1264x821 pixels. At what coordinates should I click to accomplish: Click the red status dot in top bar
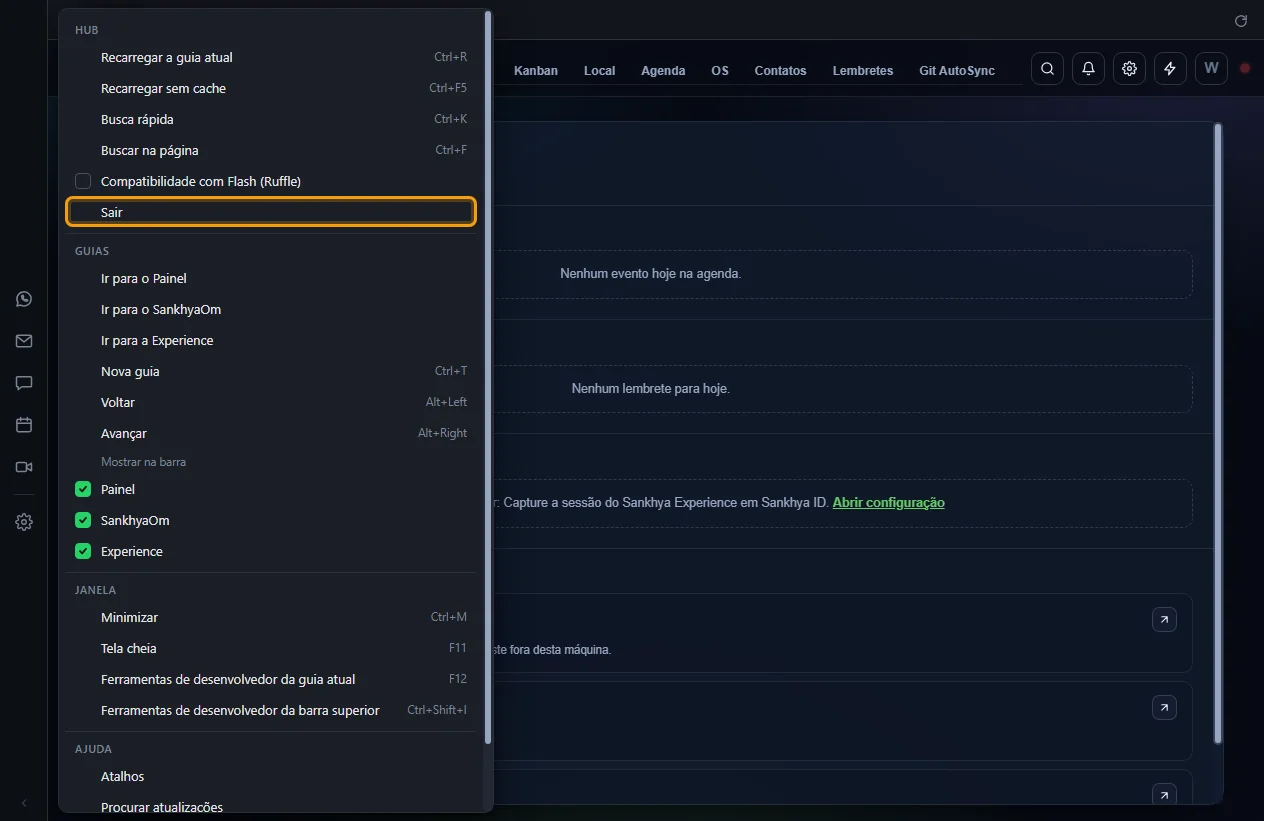click(x=1245, y=69)
